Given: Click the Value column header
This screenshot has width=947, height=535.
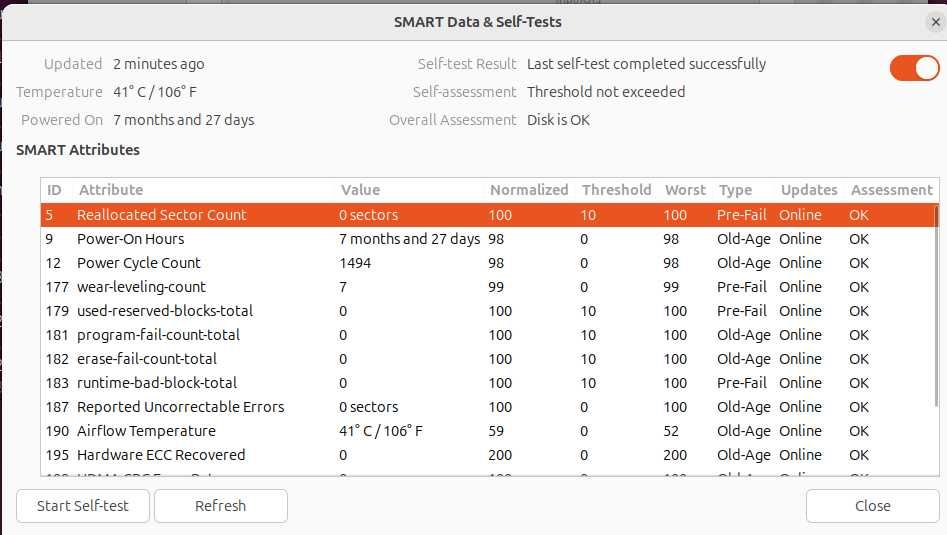Looking at the screenshot, I should click(x=360, y=190).
